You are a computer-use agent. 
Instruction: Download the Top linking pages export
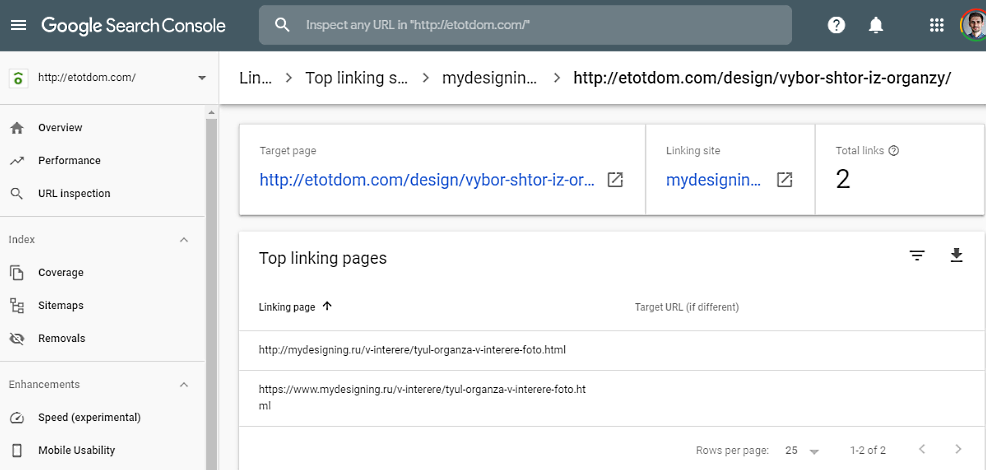click(956, 255)
